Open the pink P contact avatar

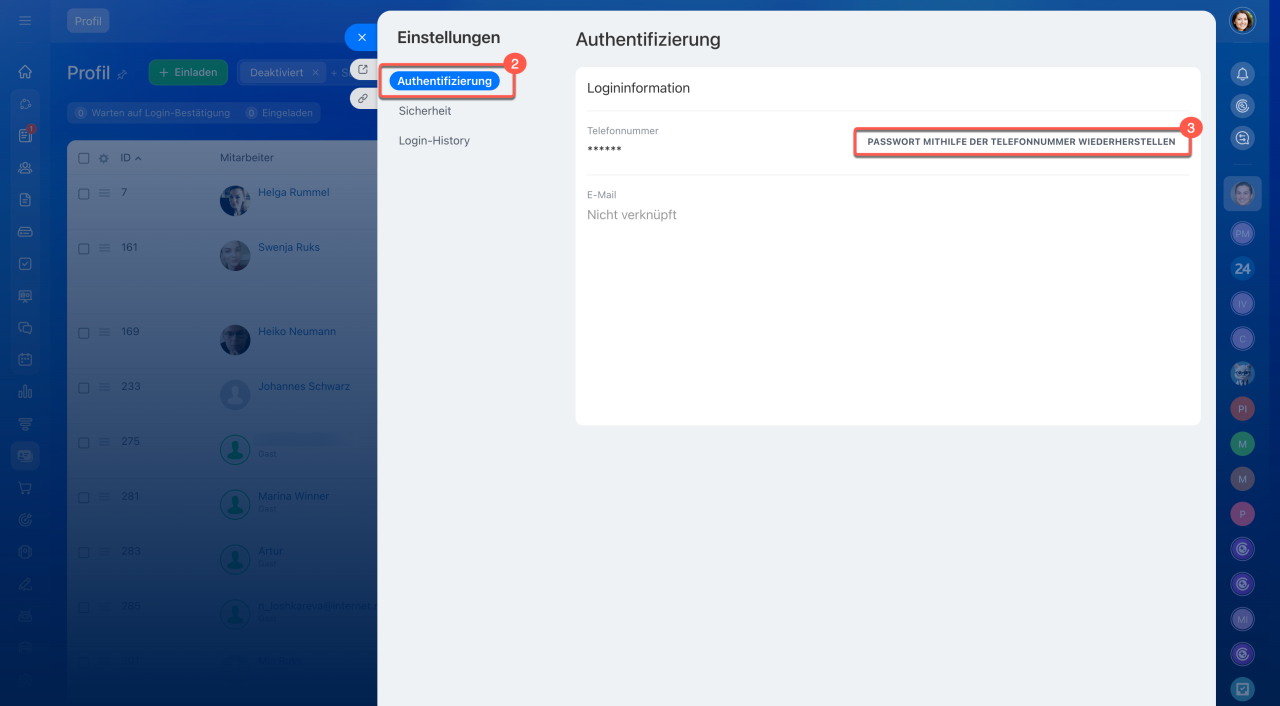1242,514
